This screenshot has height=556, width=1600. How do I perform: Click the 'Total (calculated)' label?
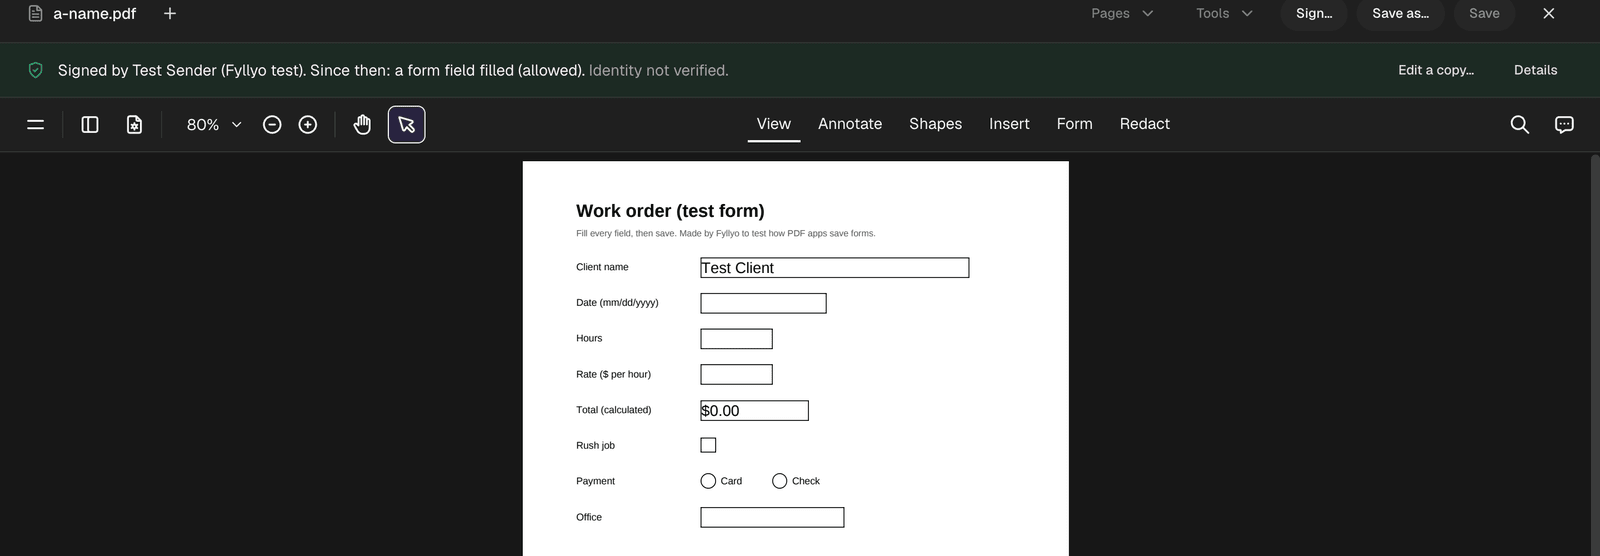click(613, 410)
